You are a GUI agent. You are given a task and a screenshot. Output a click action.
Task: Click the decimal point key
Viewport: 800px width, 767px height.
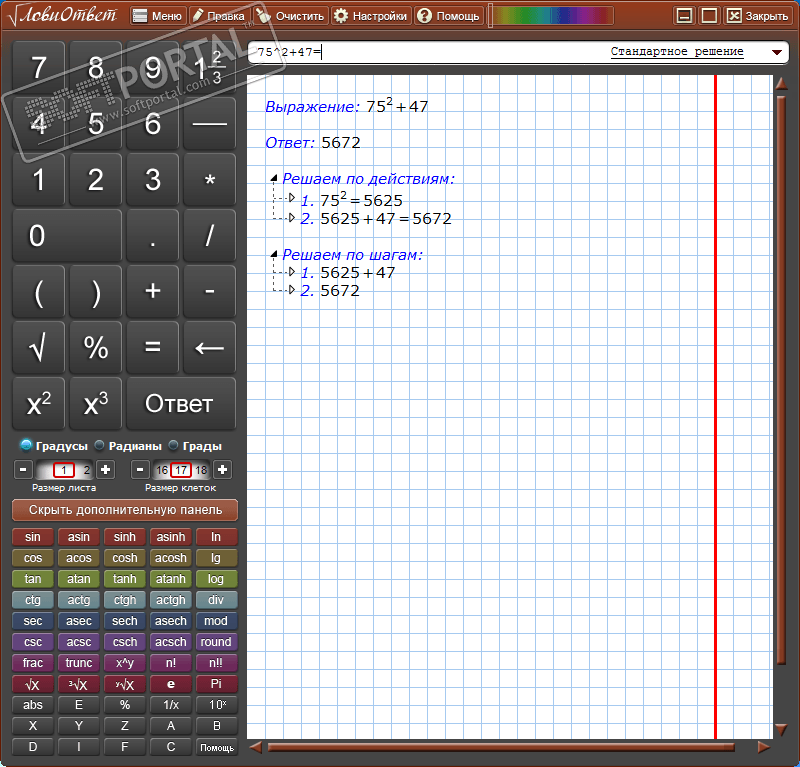153,236
